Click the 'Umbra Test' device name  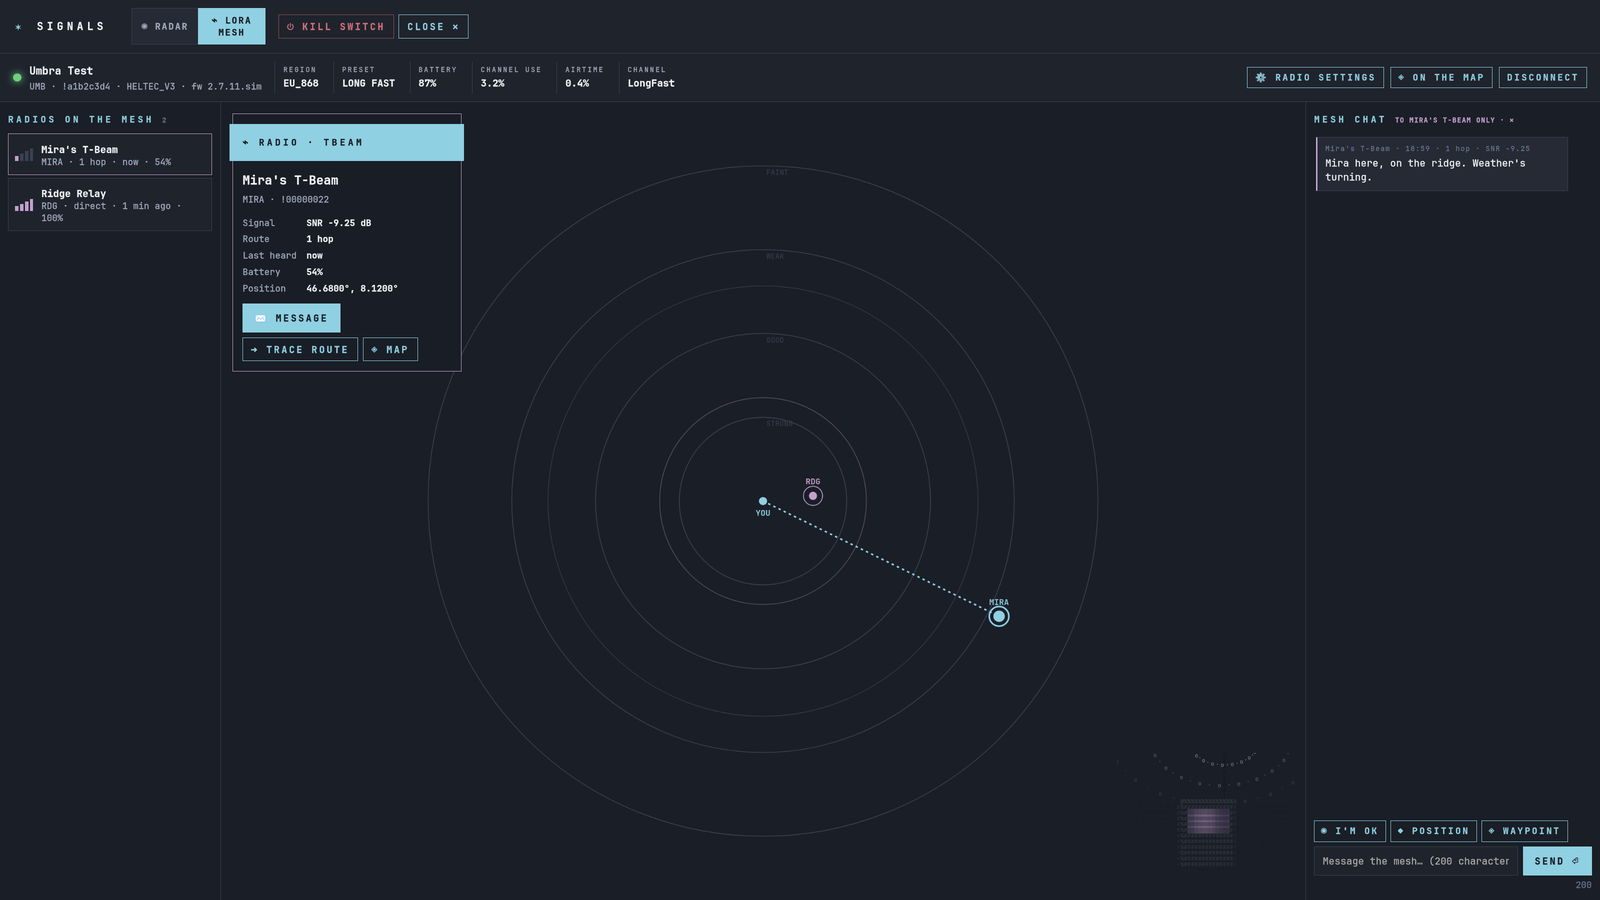pyautogui.click(x=61, y=71)
